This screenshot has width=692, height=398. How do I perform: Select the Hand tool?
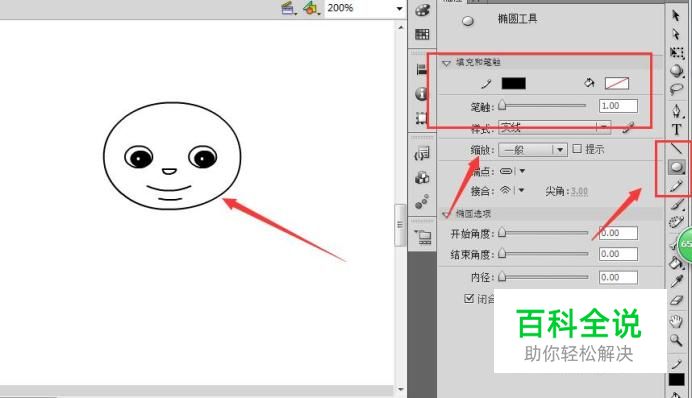click(x=676, y=321)
